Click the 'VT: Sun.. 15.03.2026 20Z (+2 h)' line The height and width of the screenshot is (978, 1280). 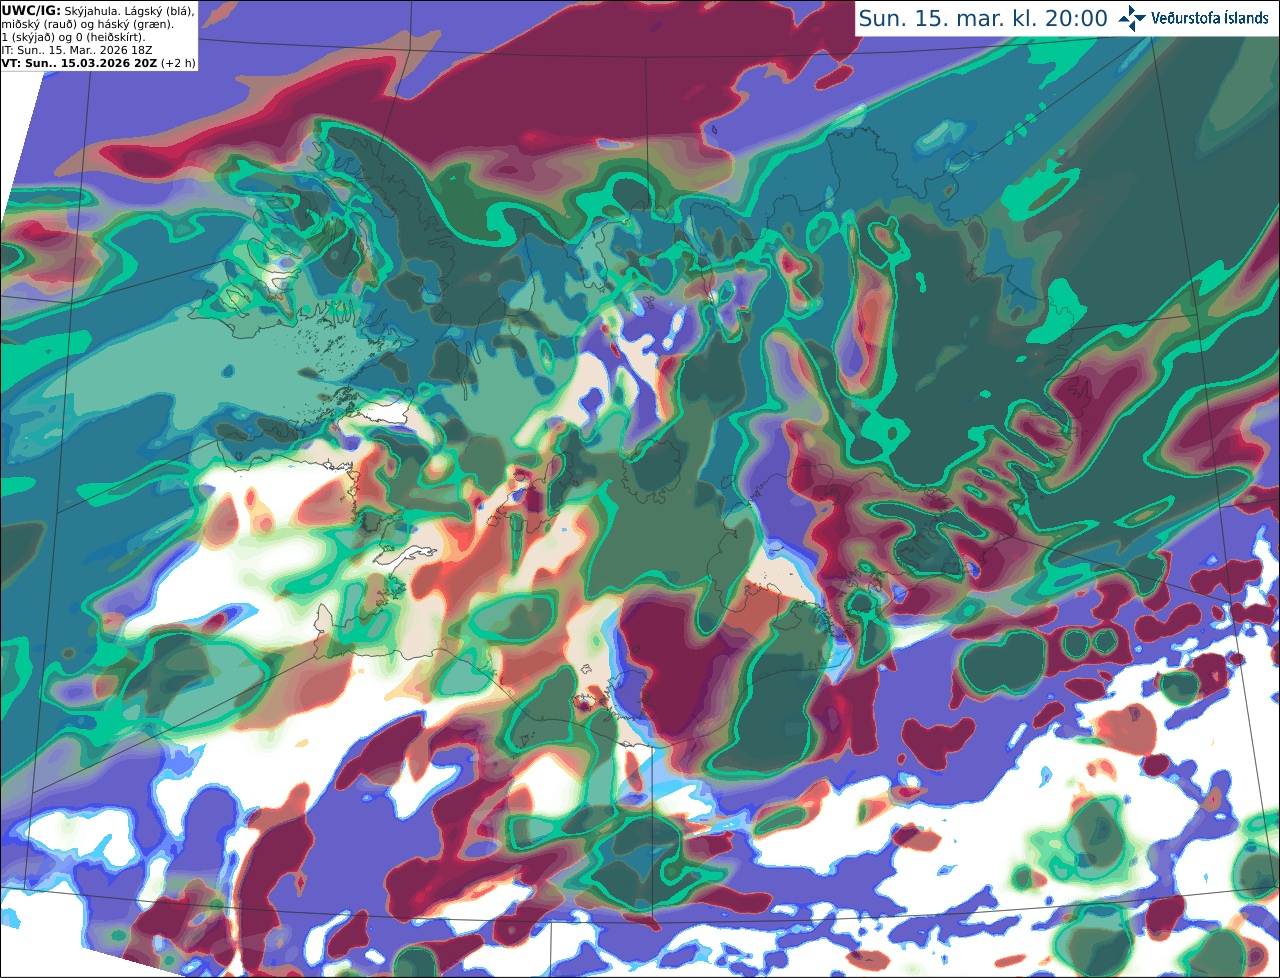[99, 63]
